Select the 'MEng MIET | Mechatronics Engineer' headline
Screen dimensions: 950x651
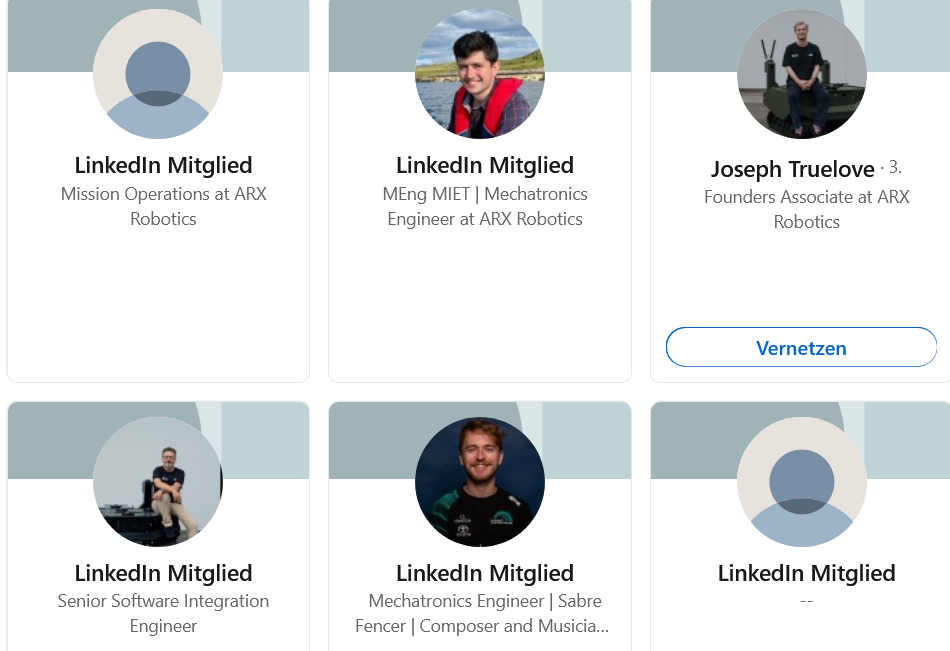(x=485, y=206)
